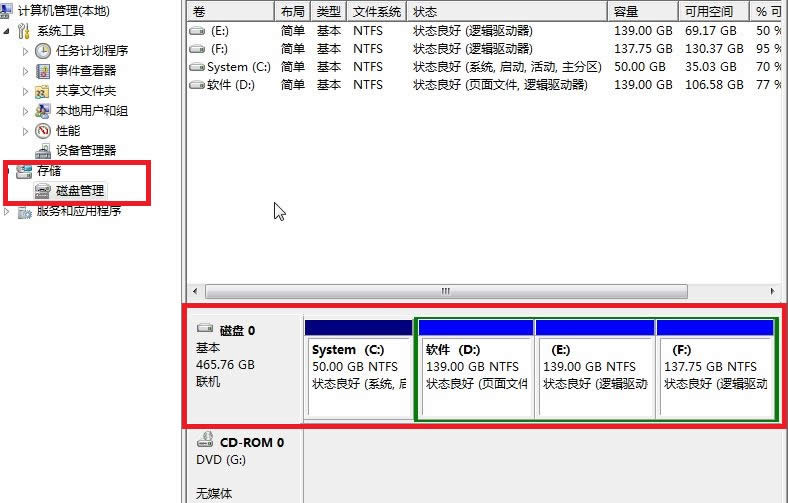Click the Shared Folders (共享文件夹) icon
Viewport: 788px width, 503px height.
point(43,90)
